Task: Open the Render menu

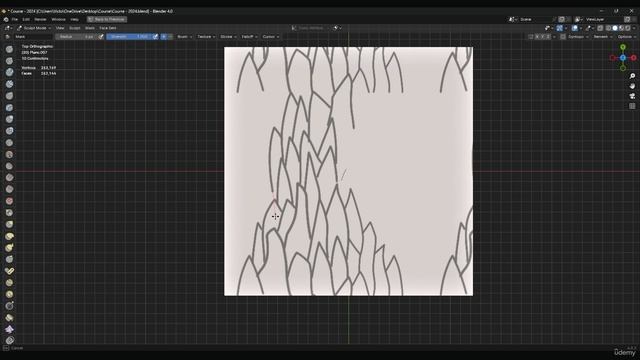Action: (x=40, y=19)
